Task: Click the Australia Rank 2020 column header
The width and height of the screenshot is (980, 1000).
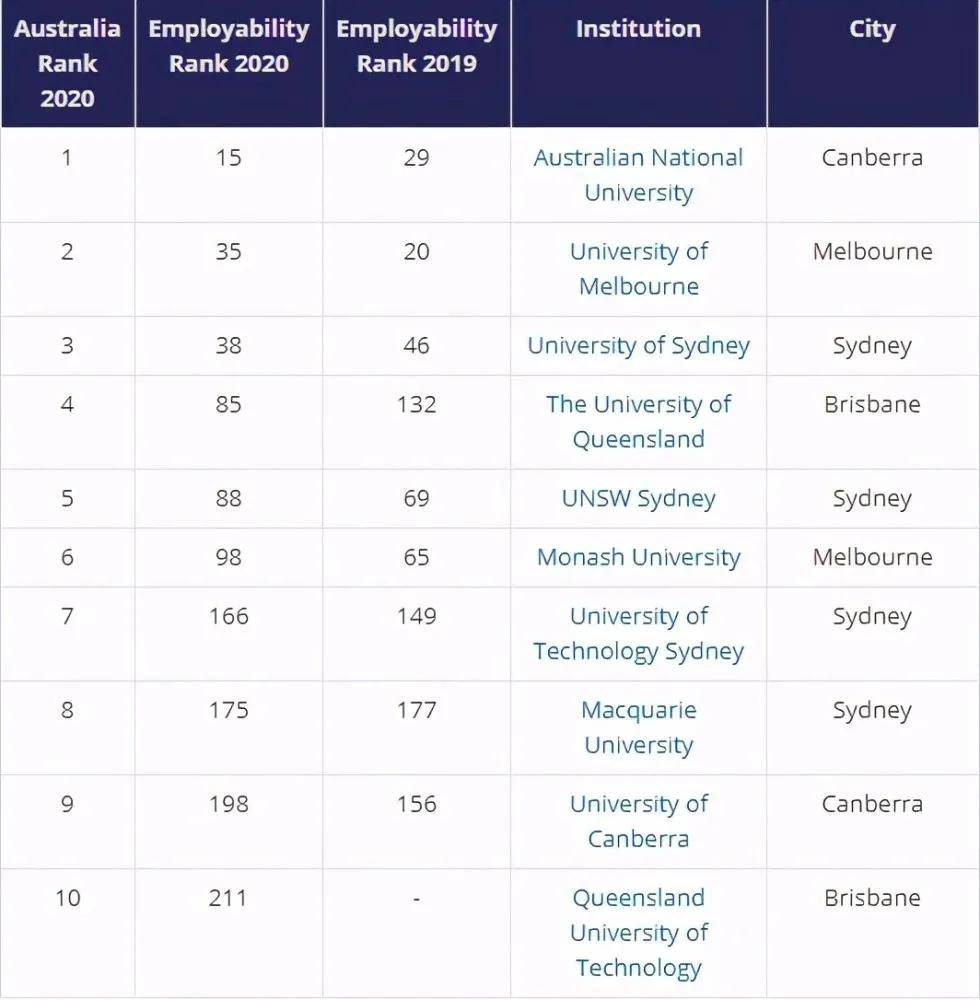Action: [67, 63]
